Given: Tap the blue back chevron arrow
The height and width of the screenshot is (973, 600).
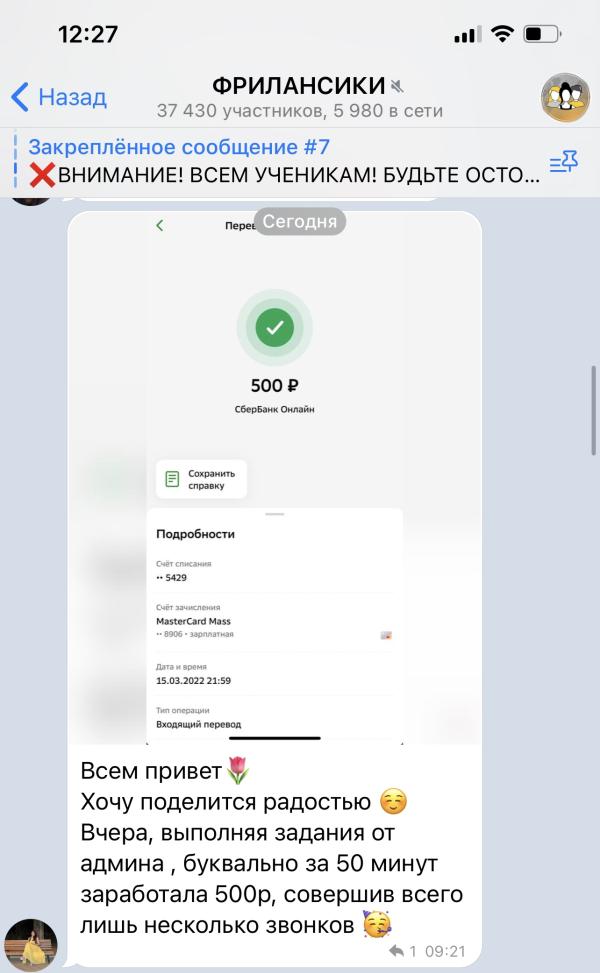Looking at the screenshot, I should point(20,97).
